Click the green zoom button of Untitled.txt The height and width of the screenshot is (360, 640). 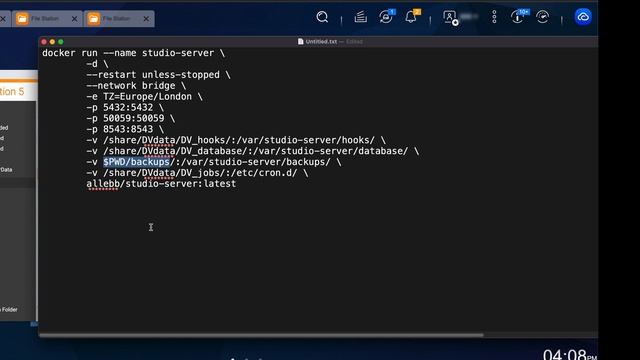point(61,42)
